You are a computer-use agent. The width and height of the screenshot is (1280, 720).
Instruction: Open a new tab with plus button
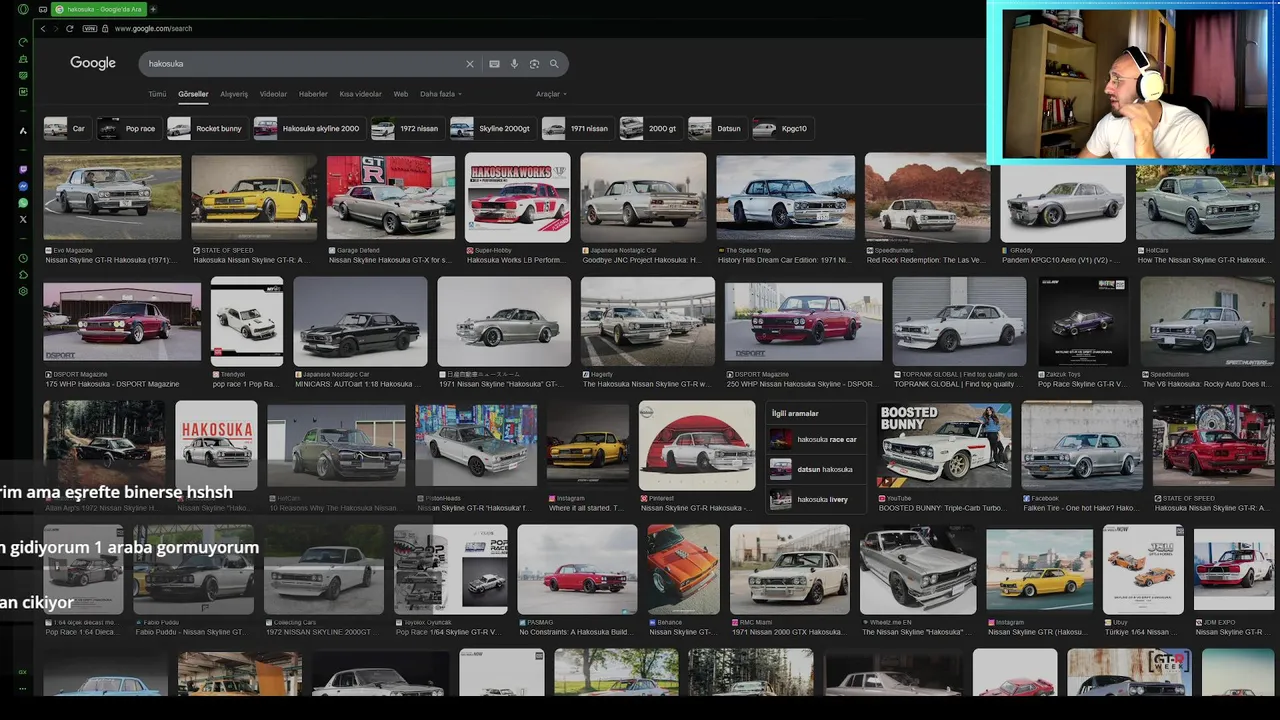pyautogui.click(x=153, y=9)
